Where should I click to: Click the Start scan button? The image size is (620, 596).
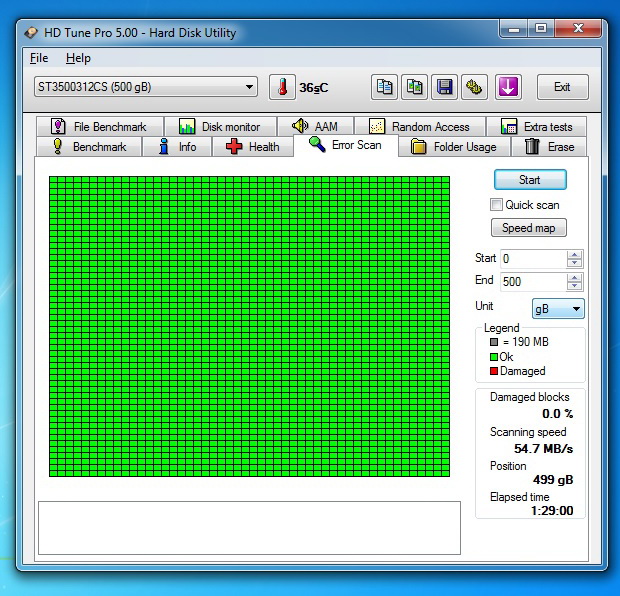click(x=530, y=180)
